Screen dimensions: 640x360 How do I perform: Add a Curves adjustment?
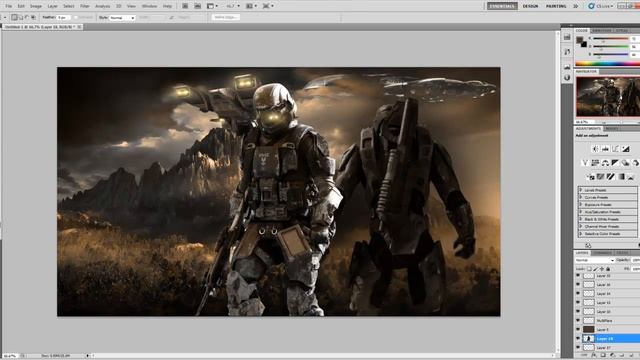[616, 149]
